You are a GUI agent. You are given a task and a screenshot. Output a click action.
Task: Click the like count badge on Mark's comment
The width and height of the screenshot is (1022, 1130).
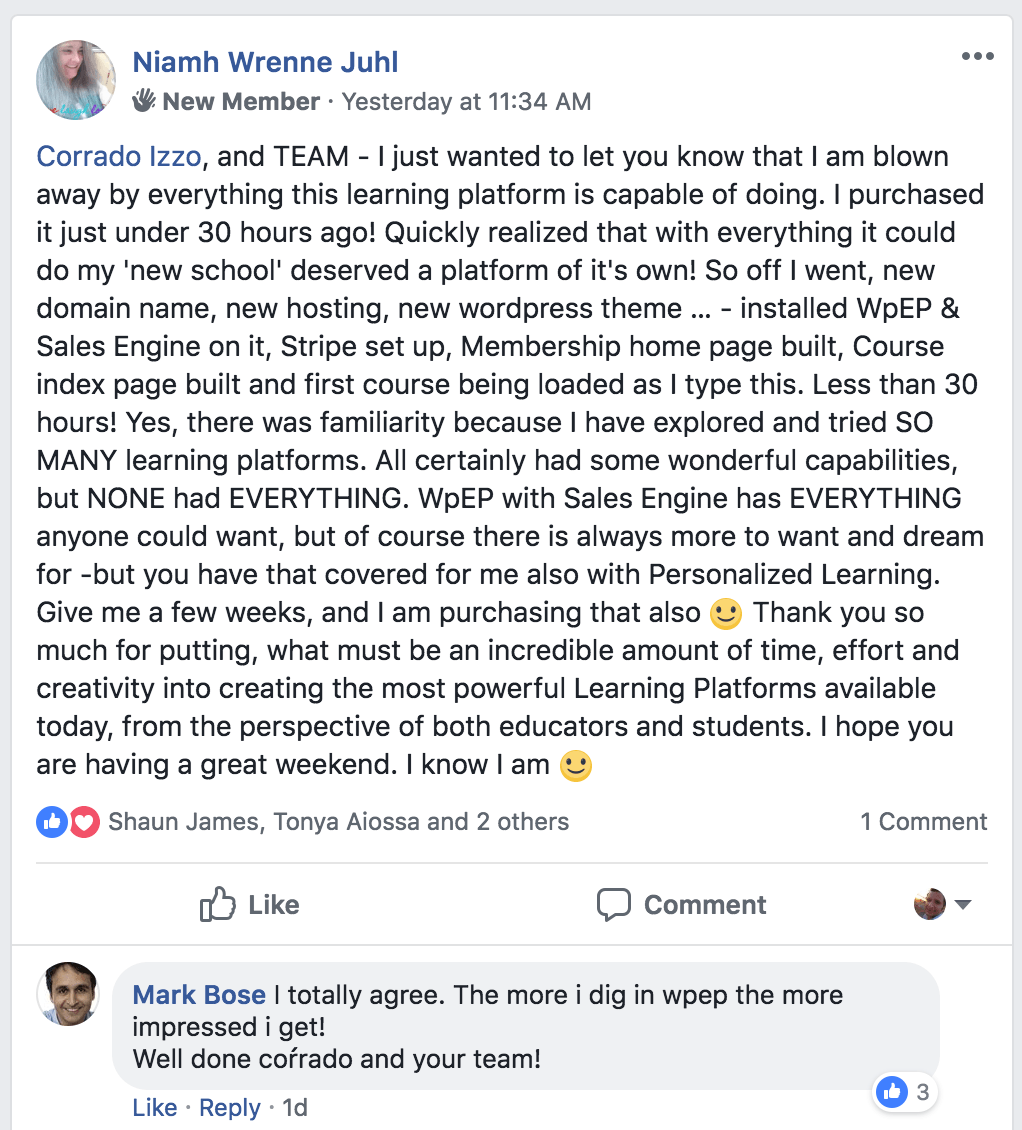[907, 1092]
